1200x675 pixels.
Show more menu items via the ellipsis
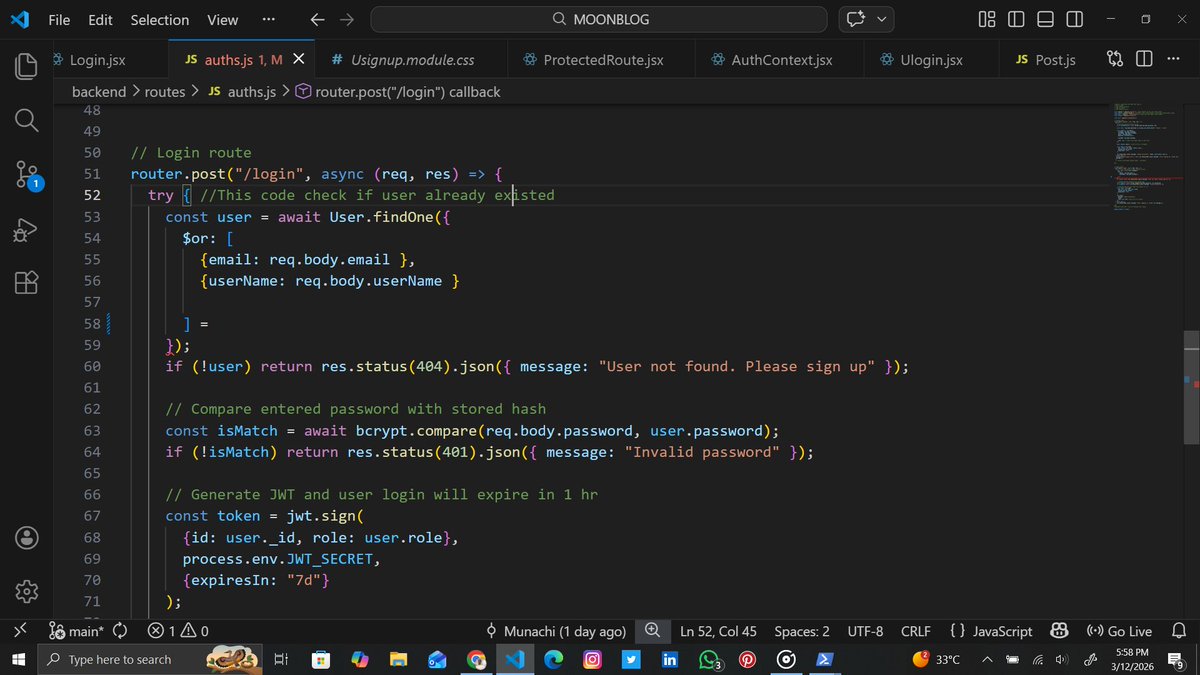tap(268, 19)
